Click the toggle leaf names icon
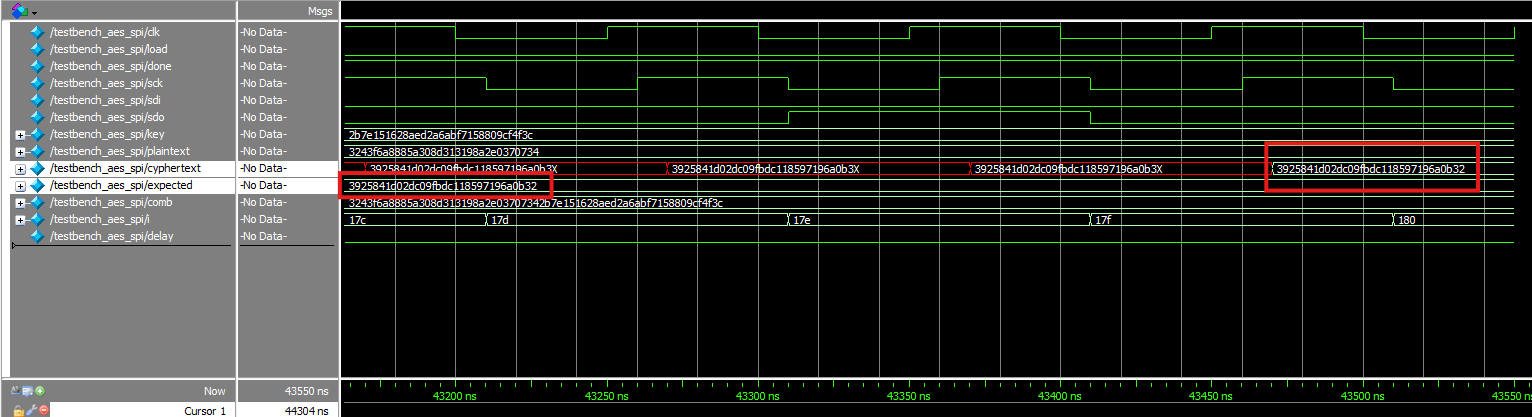The image size is (1532, 417). [x=16, y=390]
